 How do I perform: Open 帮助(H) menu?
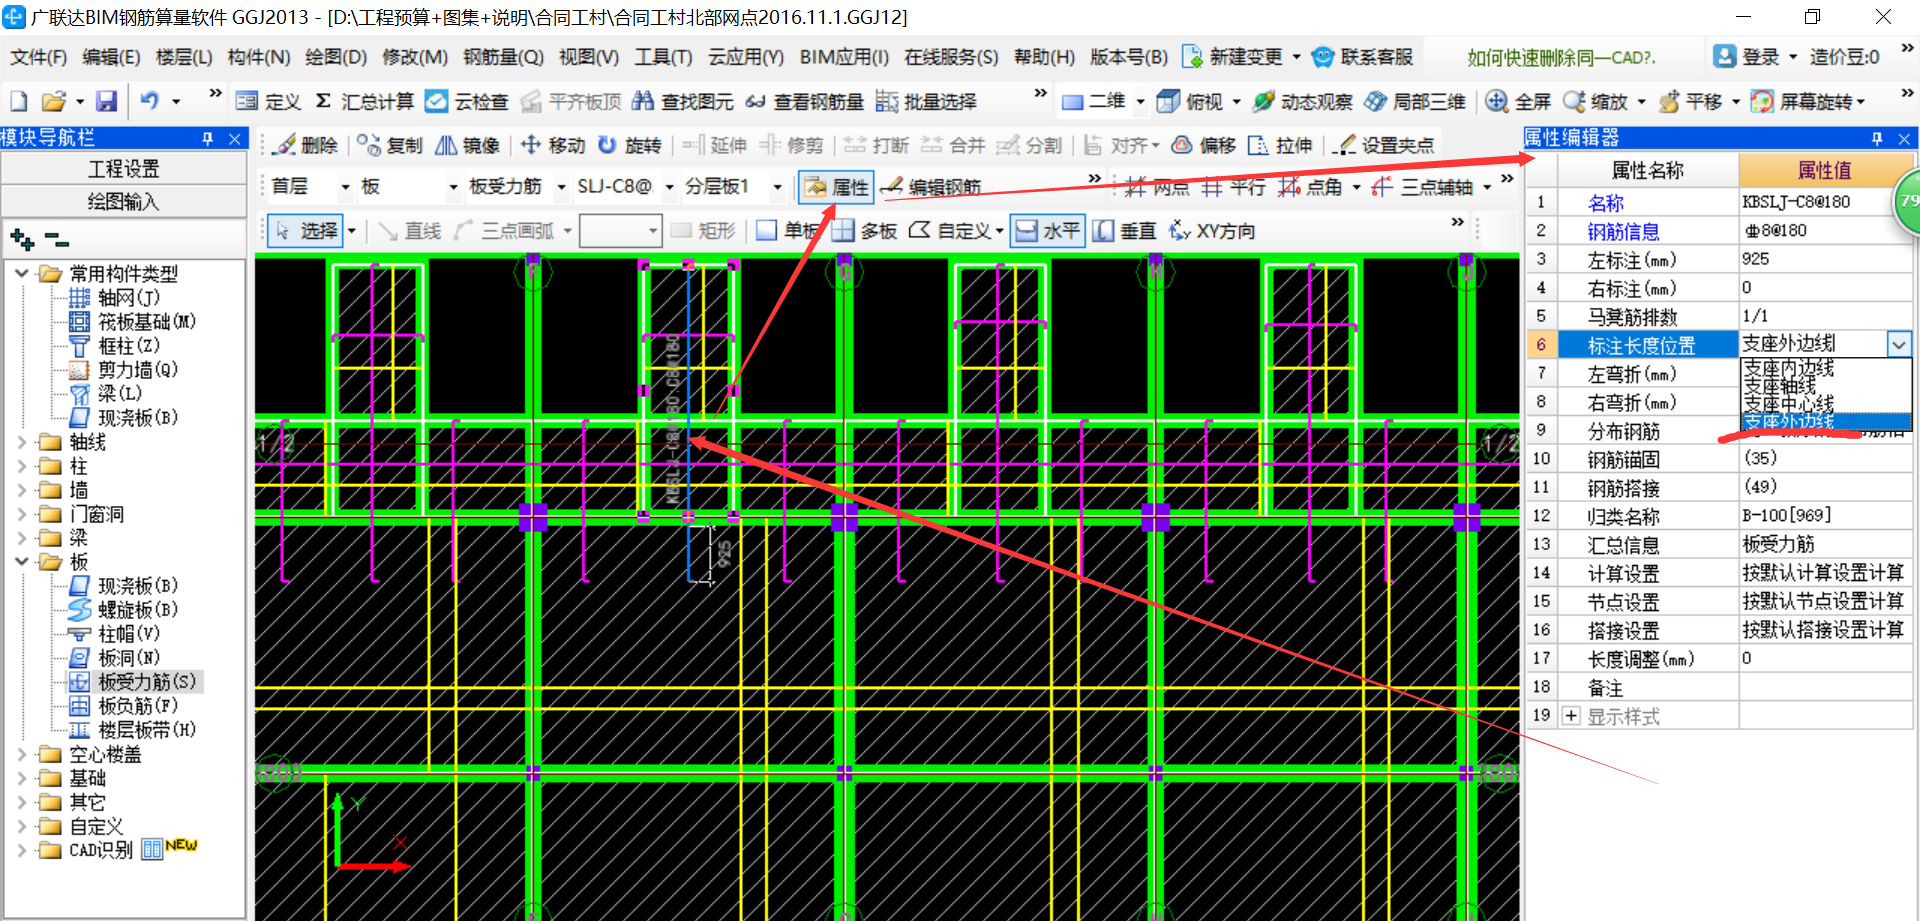point(1044,57)
